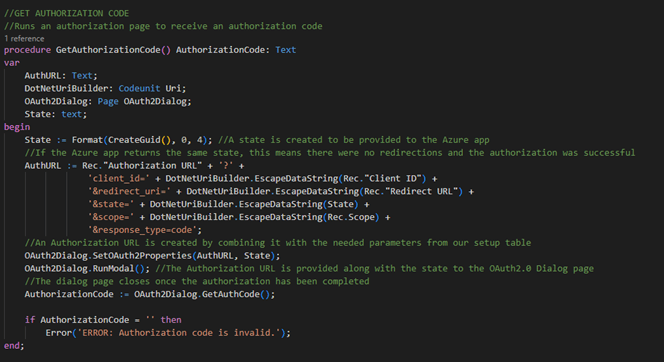Click the Error function call
The height and width of the screenshot is (363, 664).
pos(58,333)
